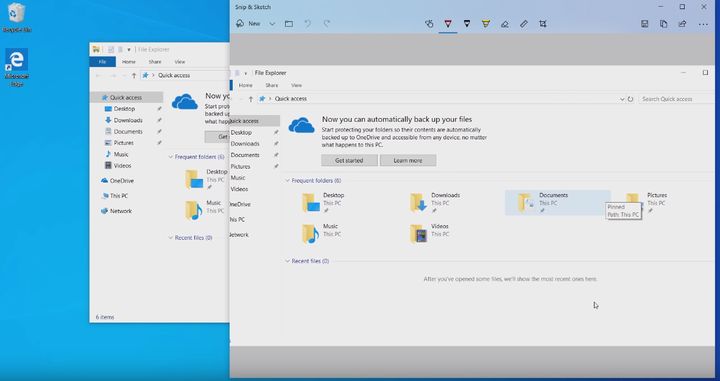Start a new snip with New button
The image size is (720, 381).
[x=248, y=23]
